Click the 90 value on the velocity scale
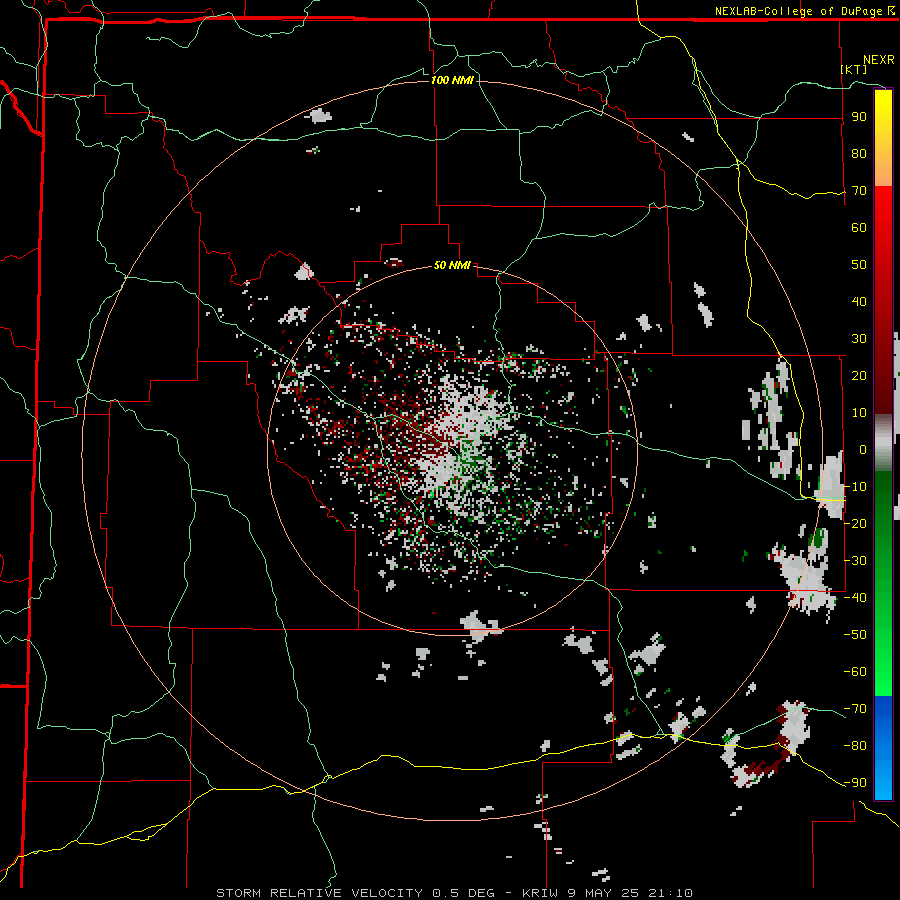The height and width of the screenshot is (900, 900). pos(859,117)
